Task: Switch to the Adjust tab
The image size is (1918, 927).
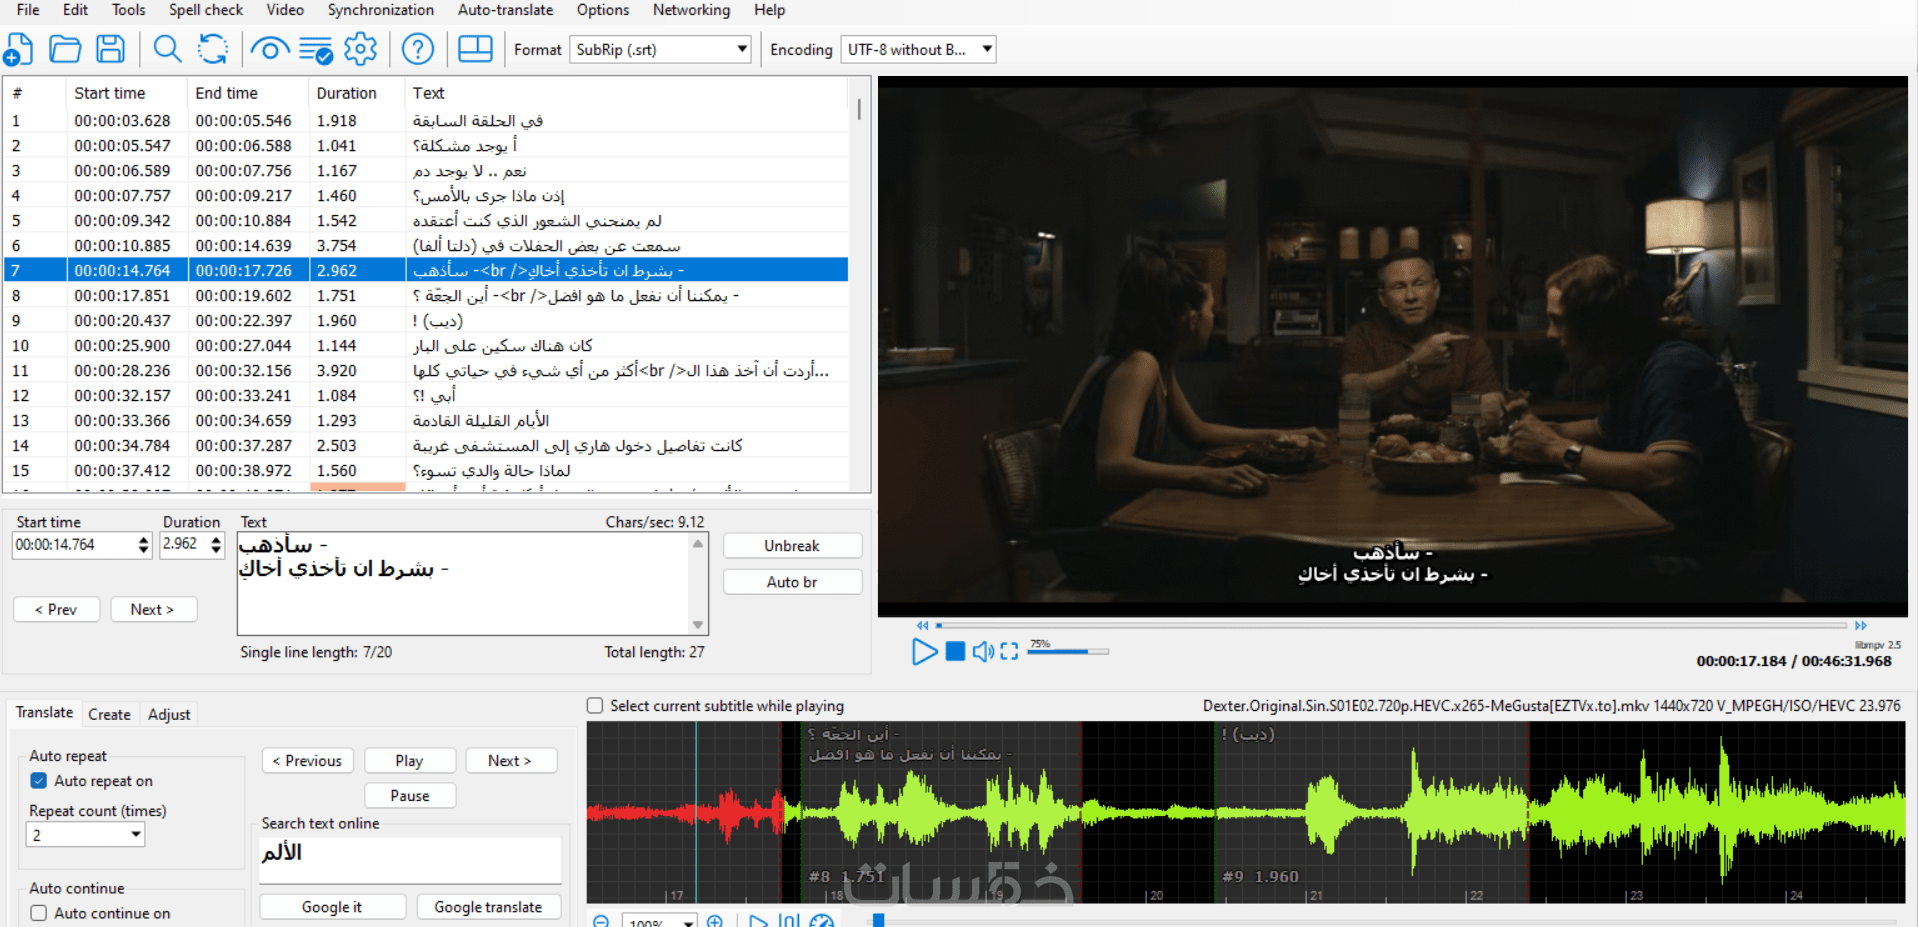Action: tap(169, 714)
